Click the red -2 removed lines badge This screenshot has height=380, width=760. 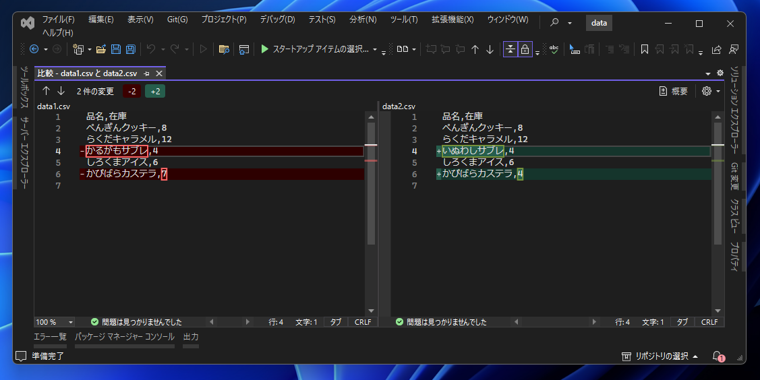132,91
